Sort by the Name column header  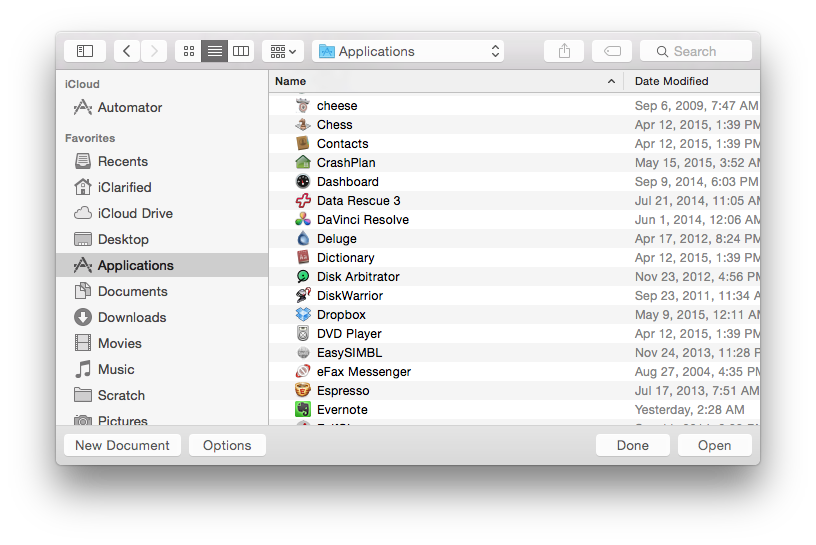(x=447, y=81)
